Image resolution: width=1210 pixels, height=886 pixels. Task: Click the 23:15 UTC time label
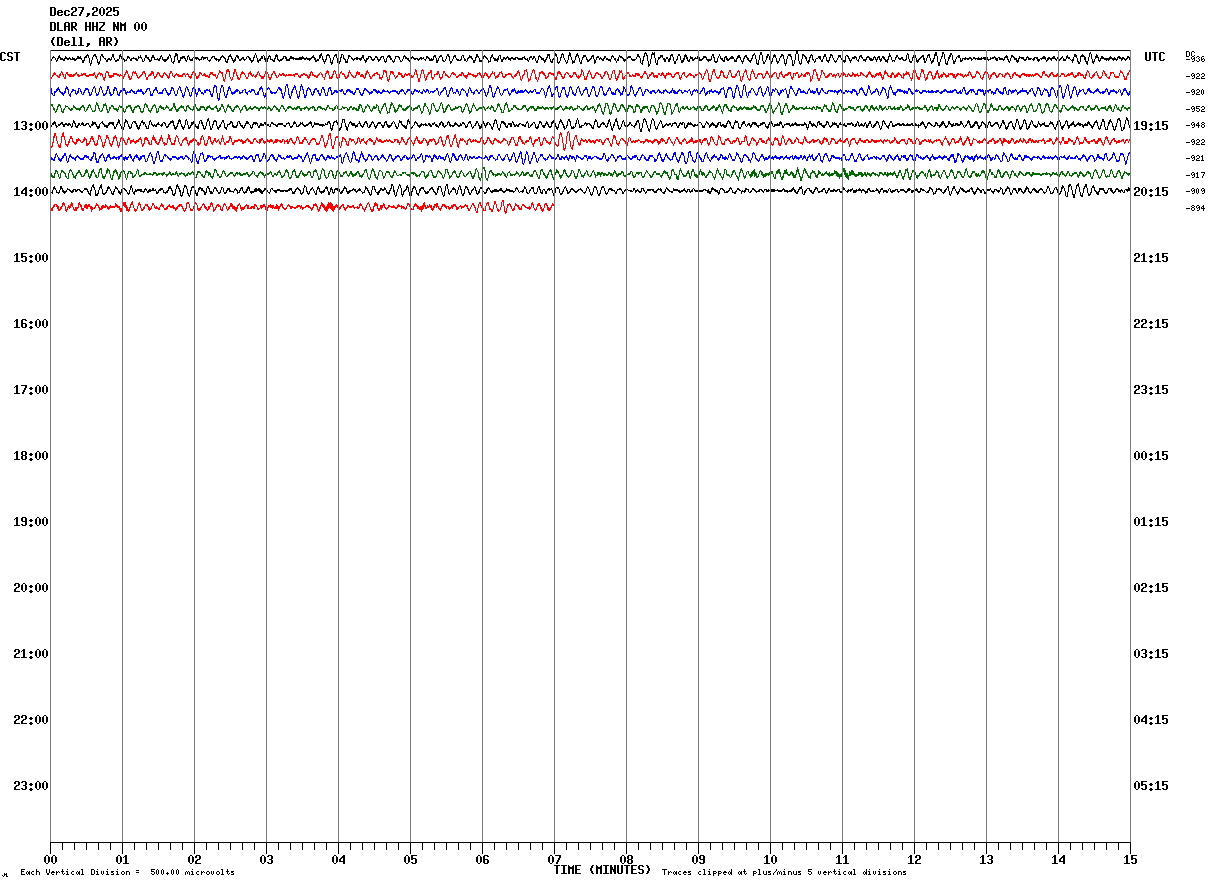[1151, 390]
